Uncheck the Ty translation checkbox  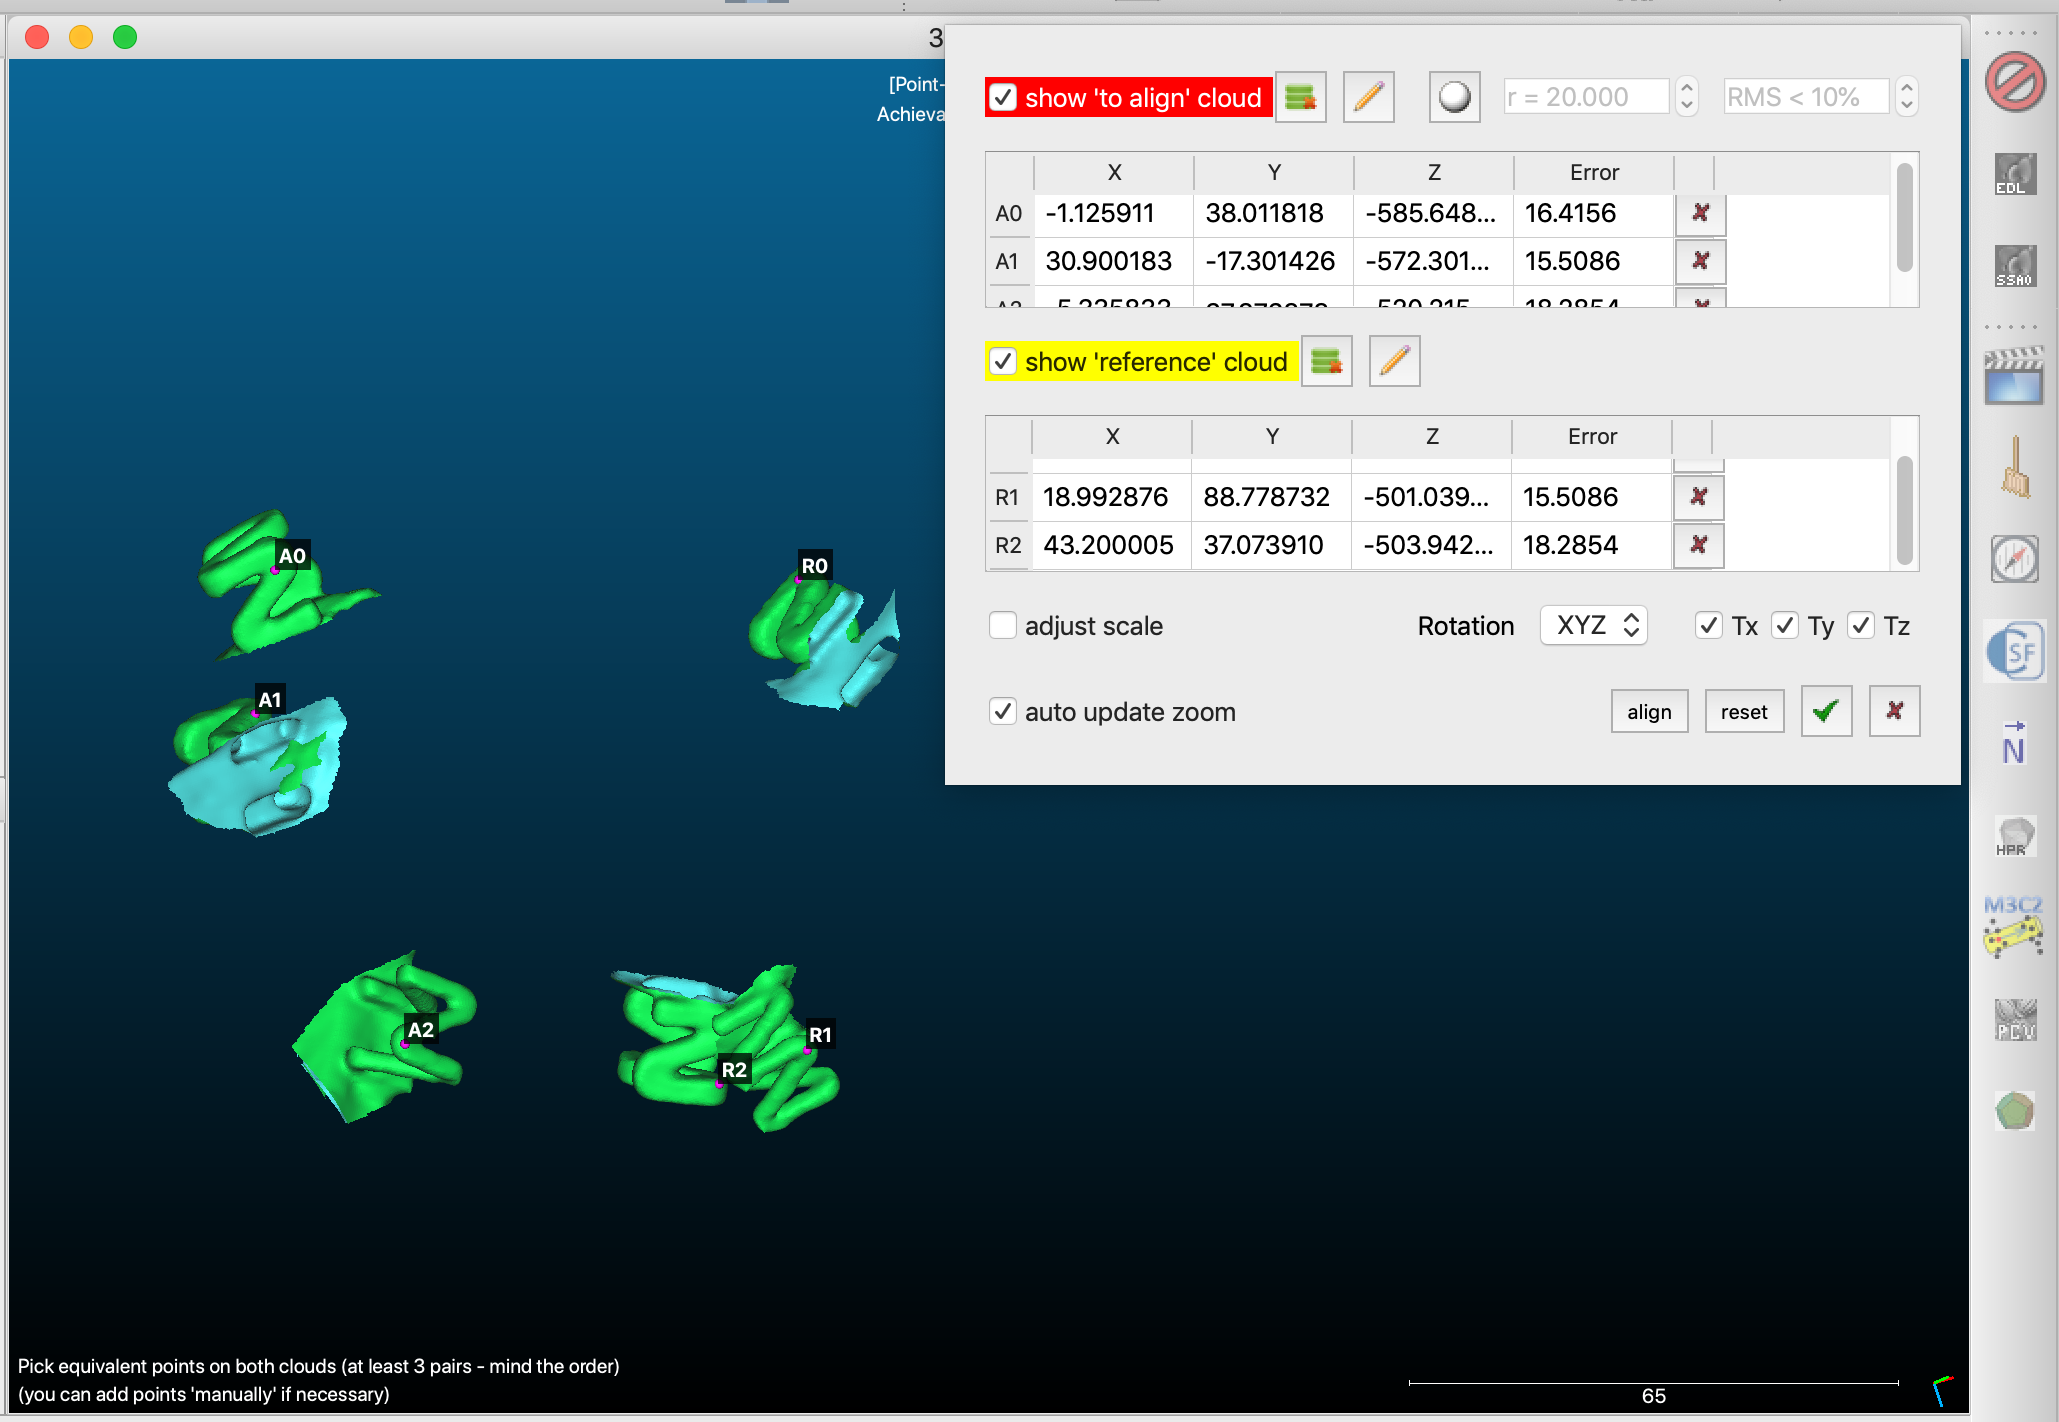coord(1785,626)
